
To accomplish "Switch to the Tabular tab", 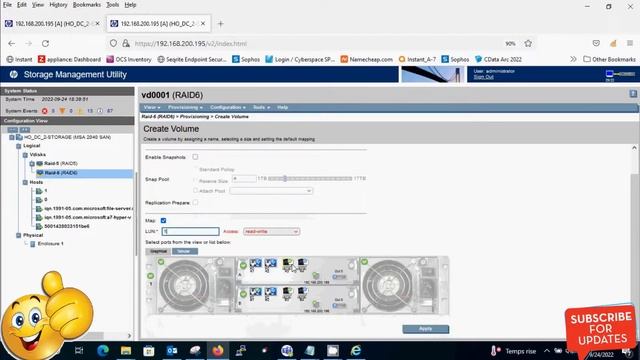I will coord(184,251).
